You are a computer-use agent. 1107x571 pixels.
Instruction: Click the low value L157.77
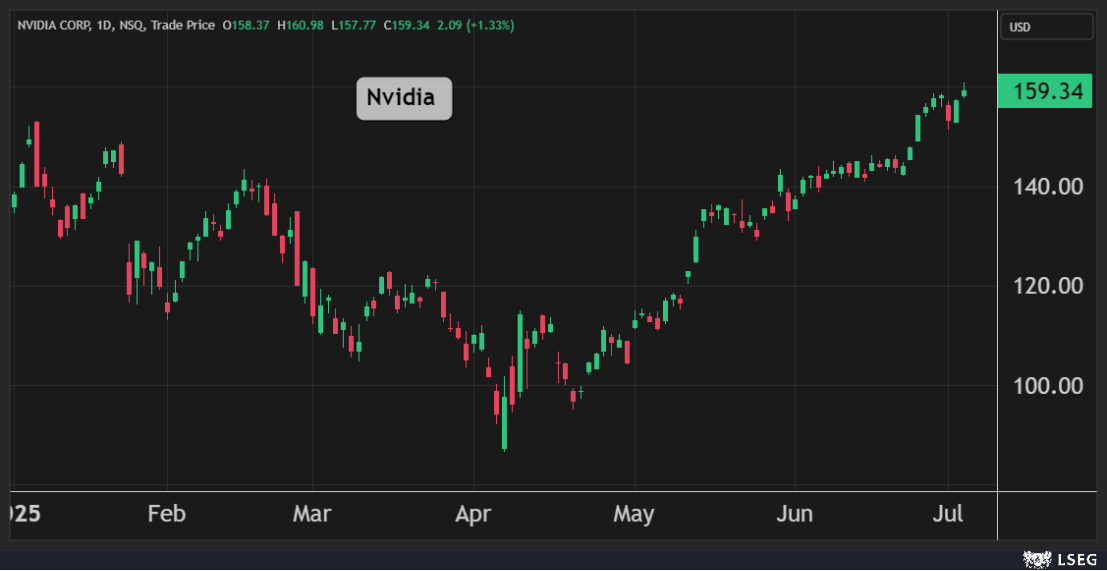[355, 25]
